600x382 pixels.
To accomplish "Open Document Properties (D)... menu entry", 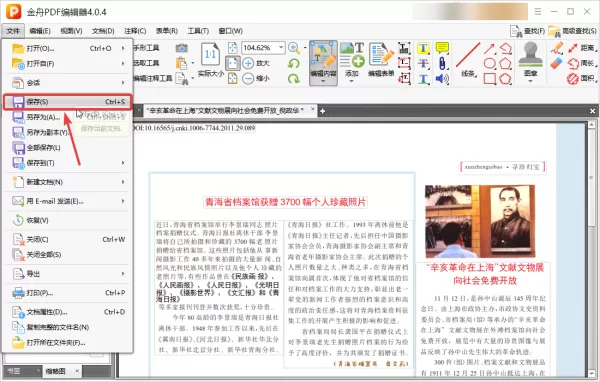I will (68, 312).
